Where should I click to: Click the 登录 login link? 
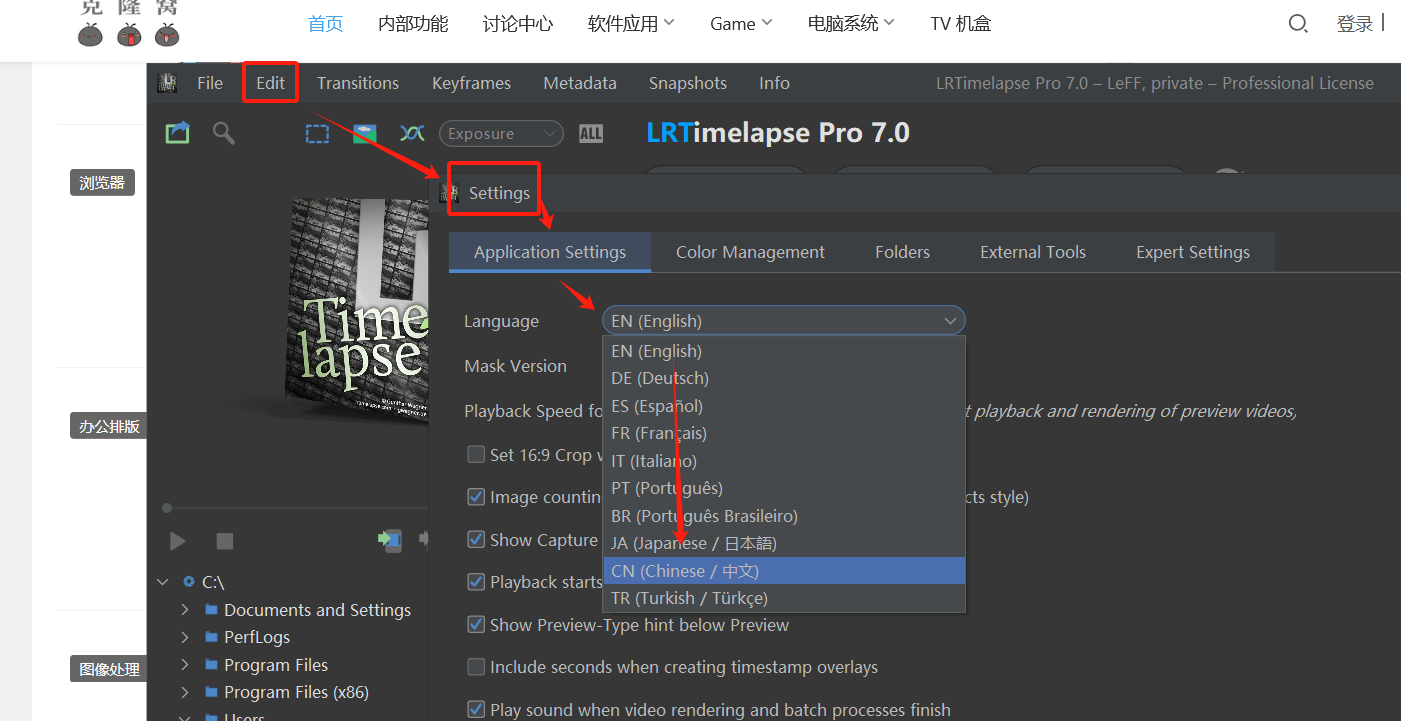tap(1355, 24)
